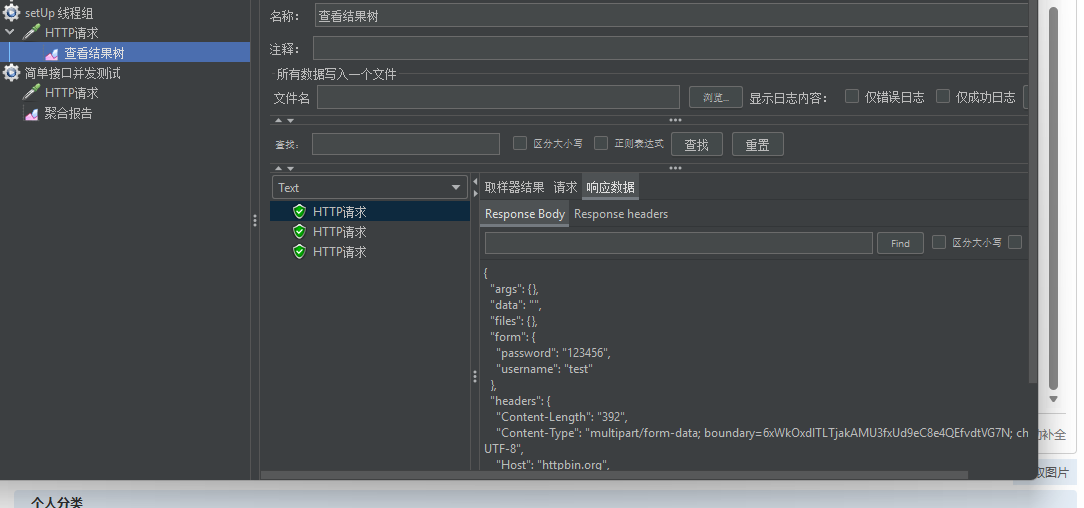Click the "Content-Length": "392" line
Viewport: 1084px width, 508px height.
pyautogui.click(x=563, y=417)
